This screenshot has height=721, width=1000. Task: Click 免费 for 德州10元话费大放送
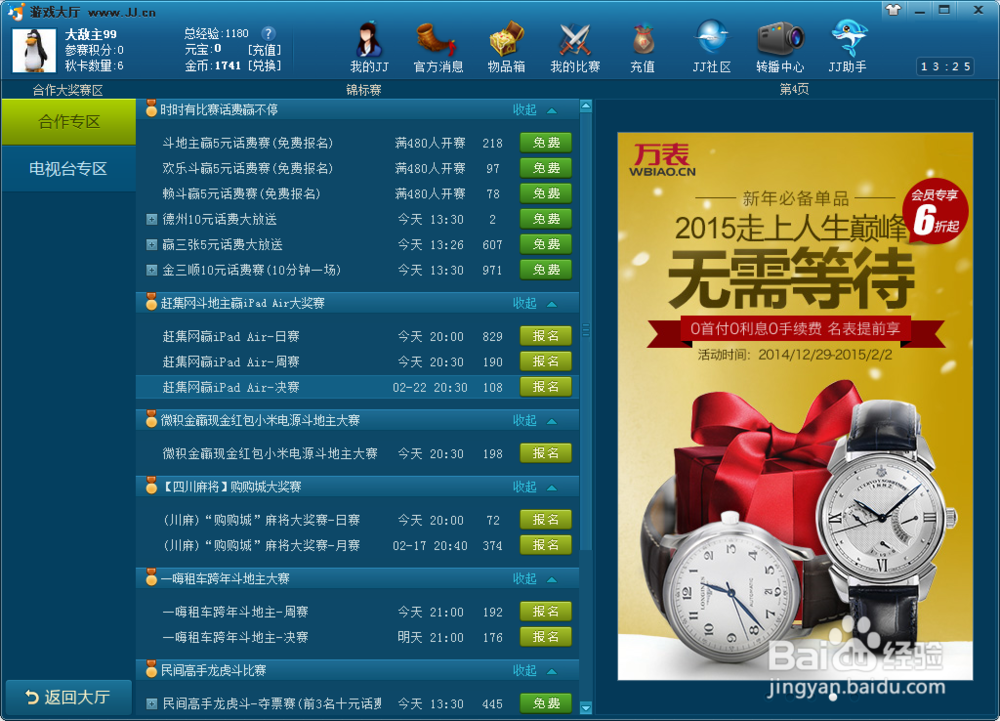(546, 219)
